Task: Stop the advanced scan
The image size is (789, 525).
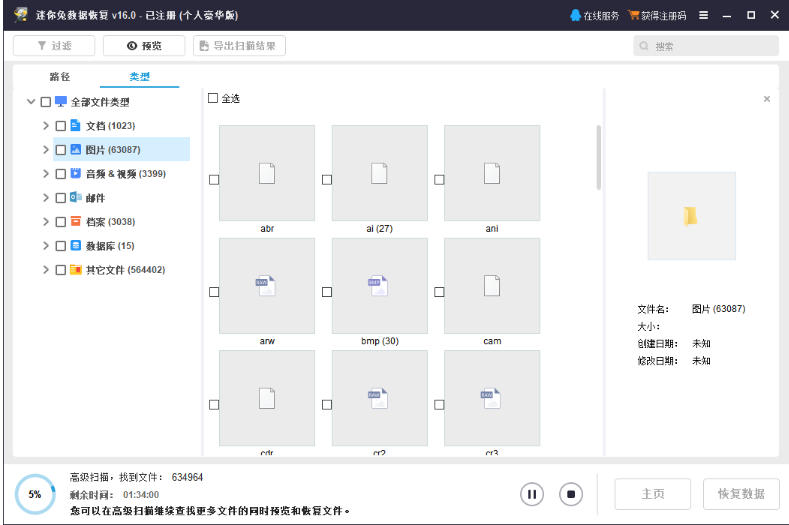Action: click(571, 494)
